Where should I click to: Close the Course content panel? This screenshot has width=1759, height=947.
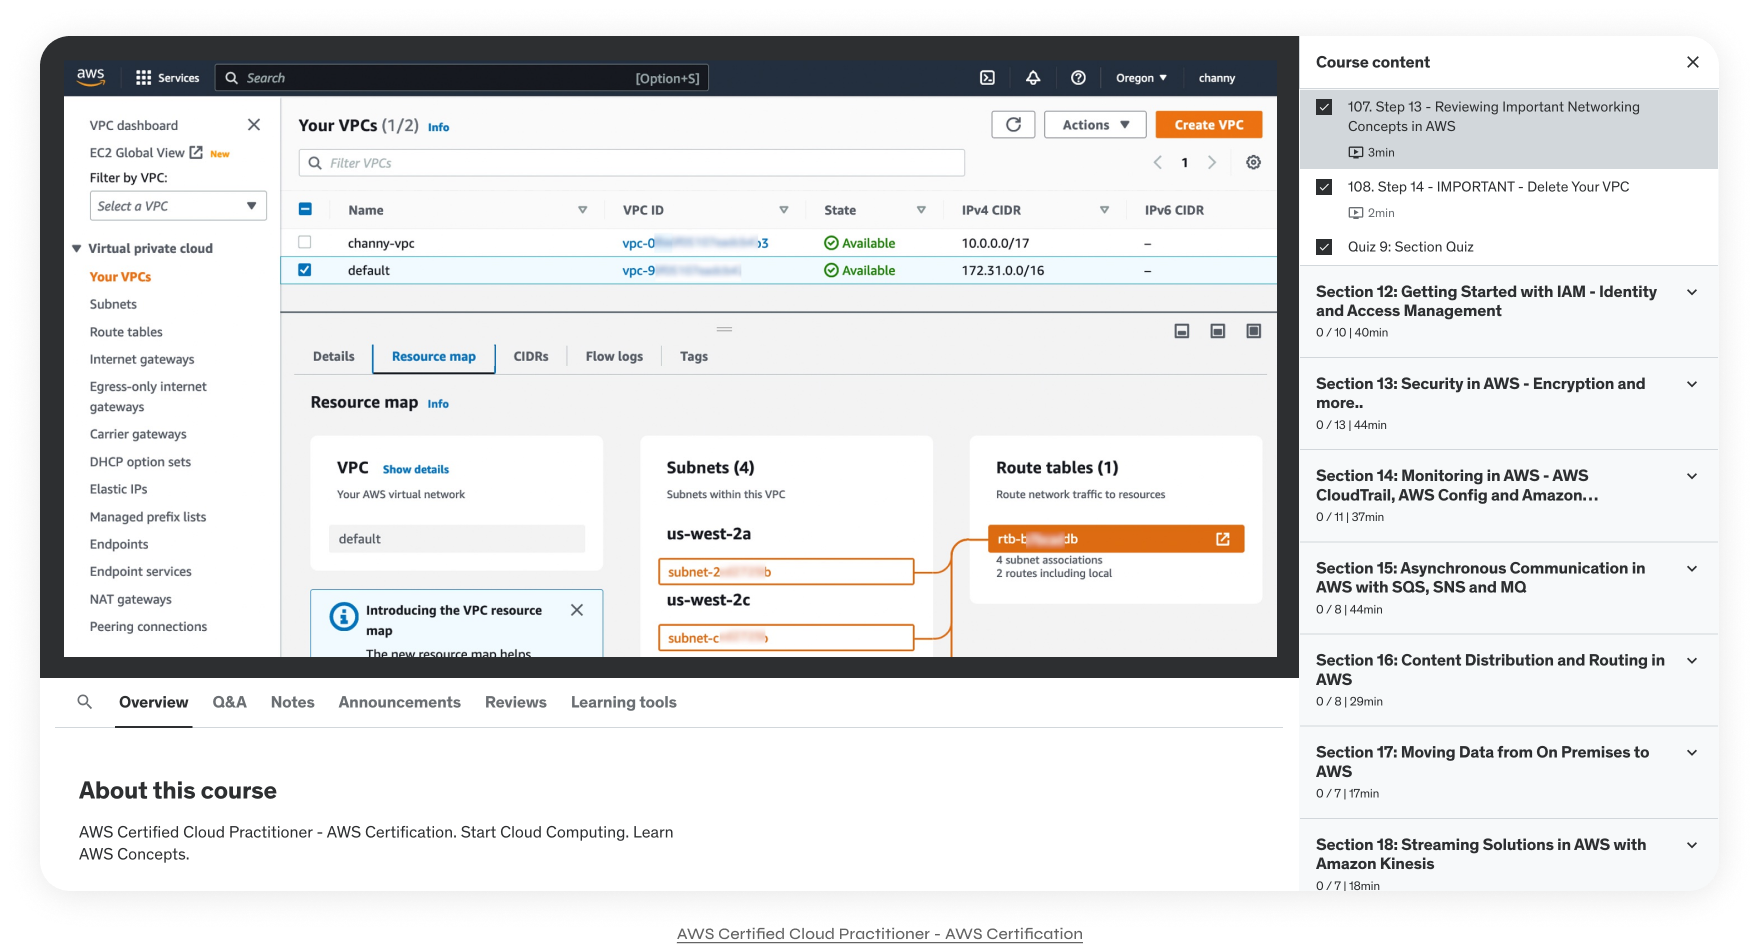1693,62
